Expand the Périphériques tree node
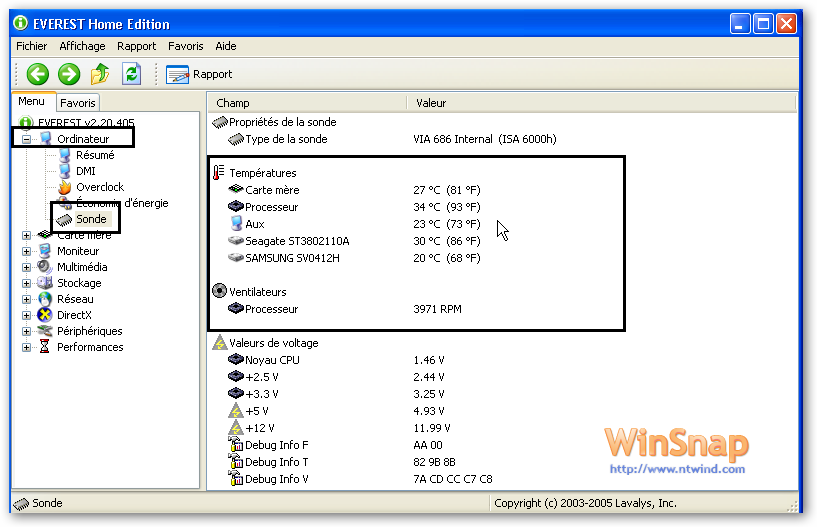Screen dimensions: 817x527 pyautogui.click(x=26, y=332)
